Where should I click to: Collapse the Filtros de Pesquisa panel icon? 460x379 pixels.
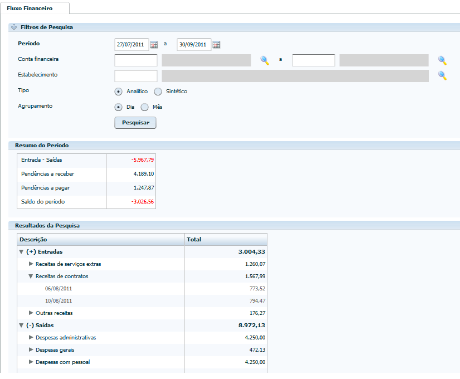click(14, 27)
